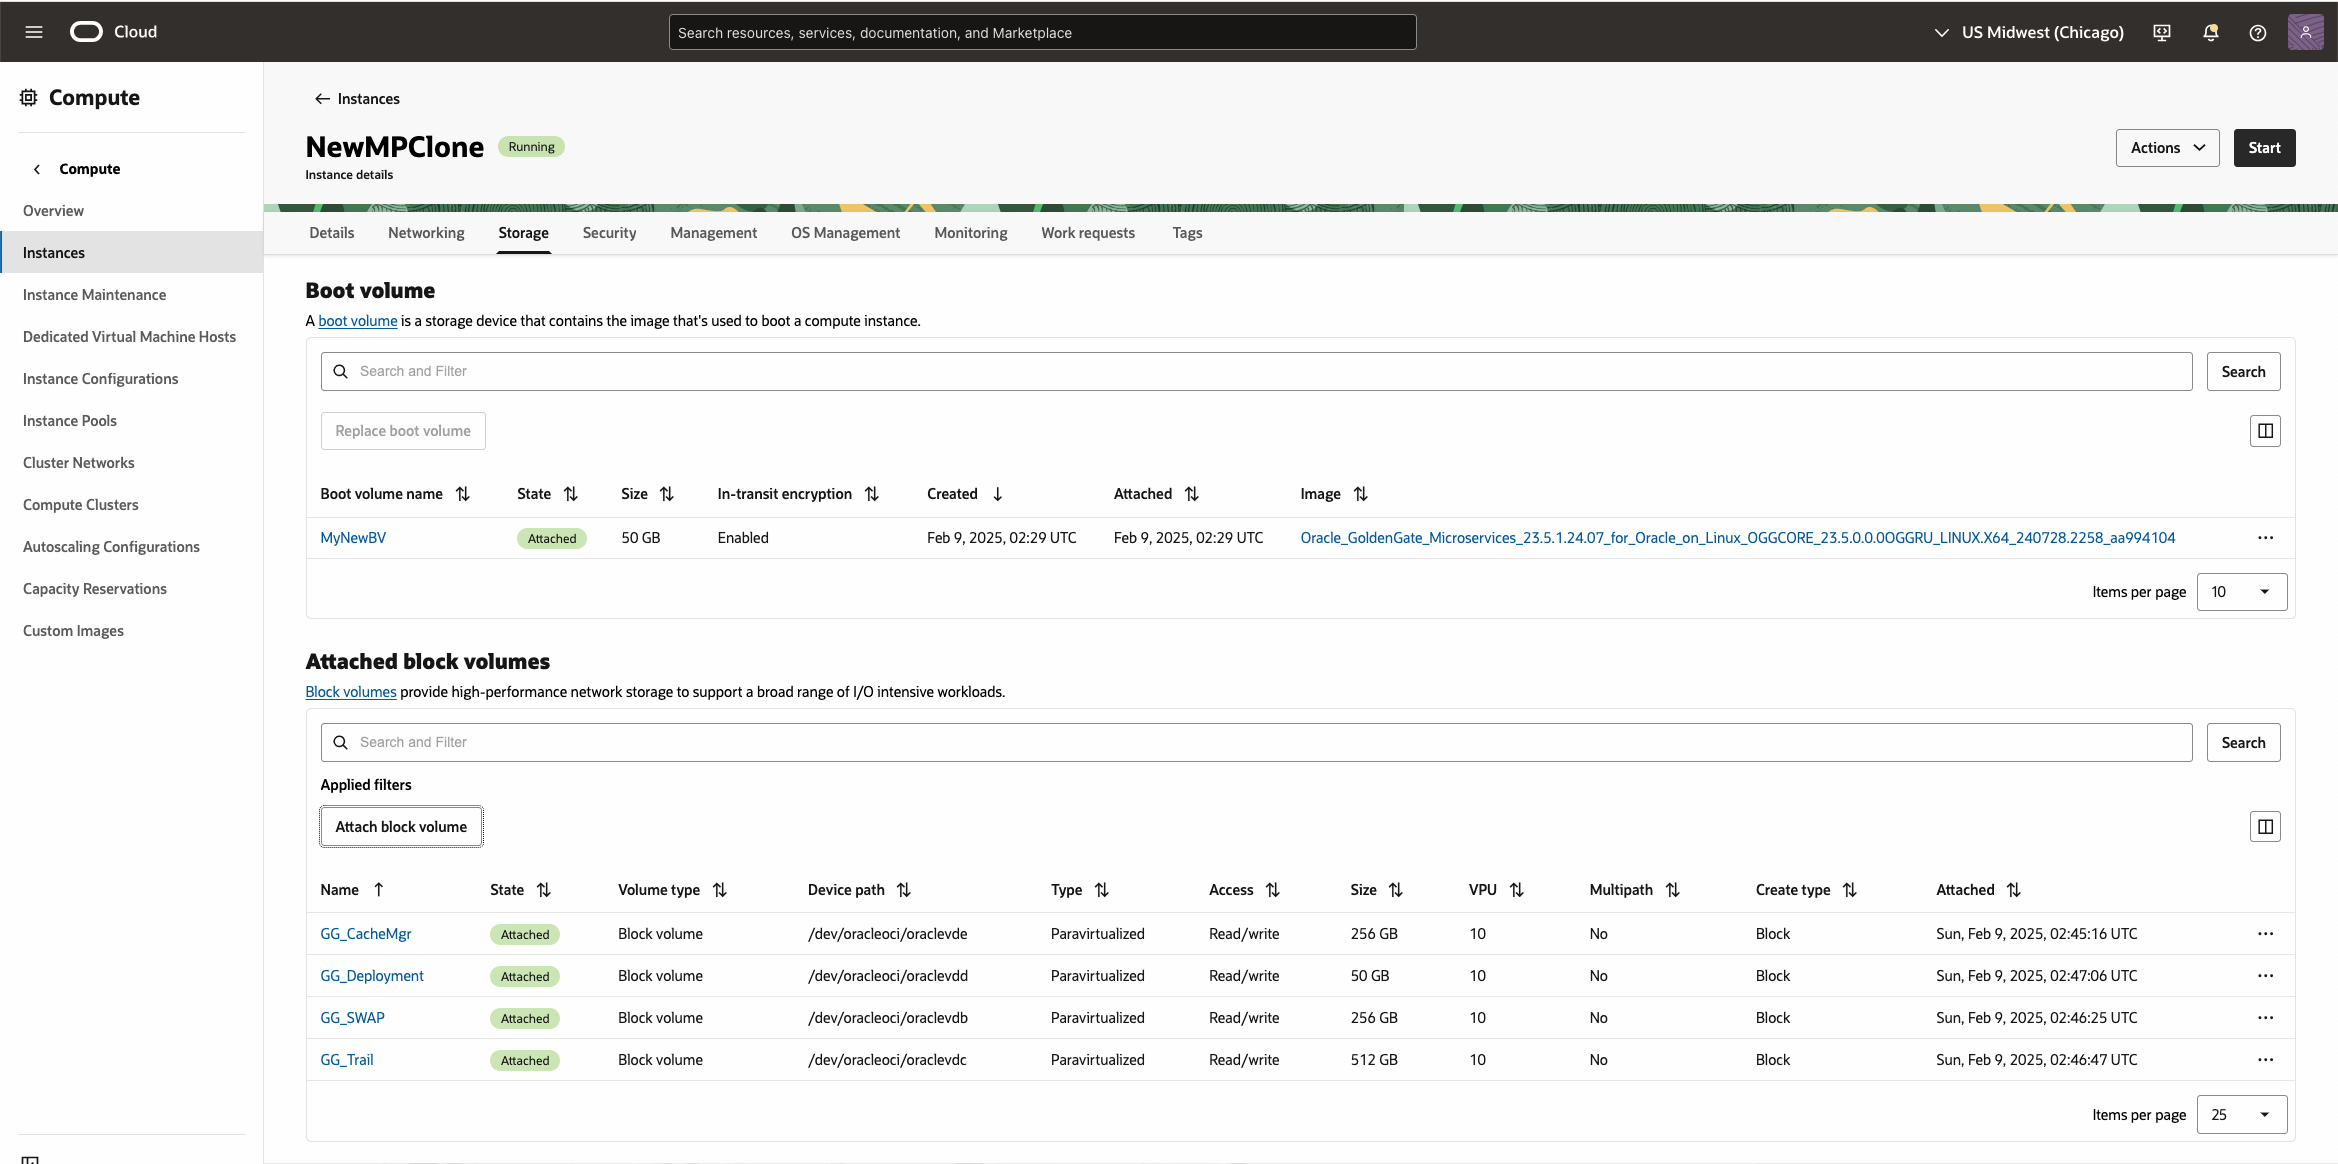Open the help question mark icon
This screenshot has width=2338, height=1164.
pyautogui.click(x=2257, y=32)
